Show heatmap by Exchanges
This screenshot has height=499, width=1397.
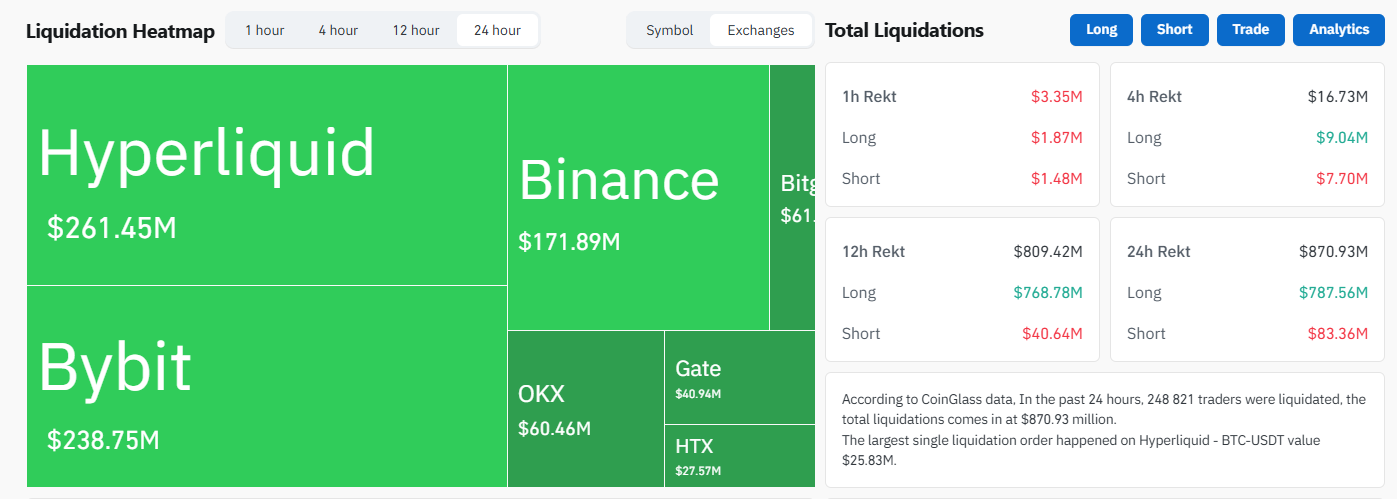[x=761, y=30]
